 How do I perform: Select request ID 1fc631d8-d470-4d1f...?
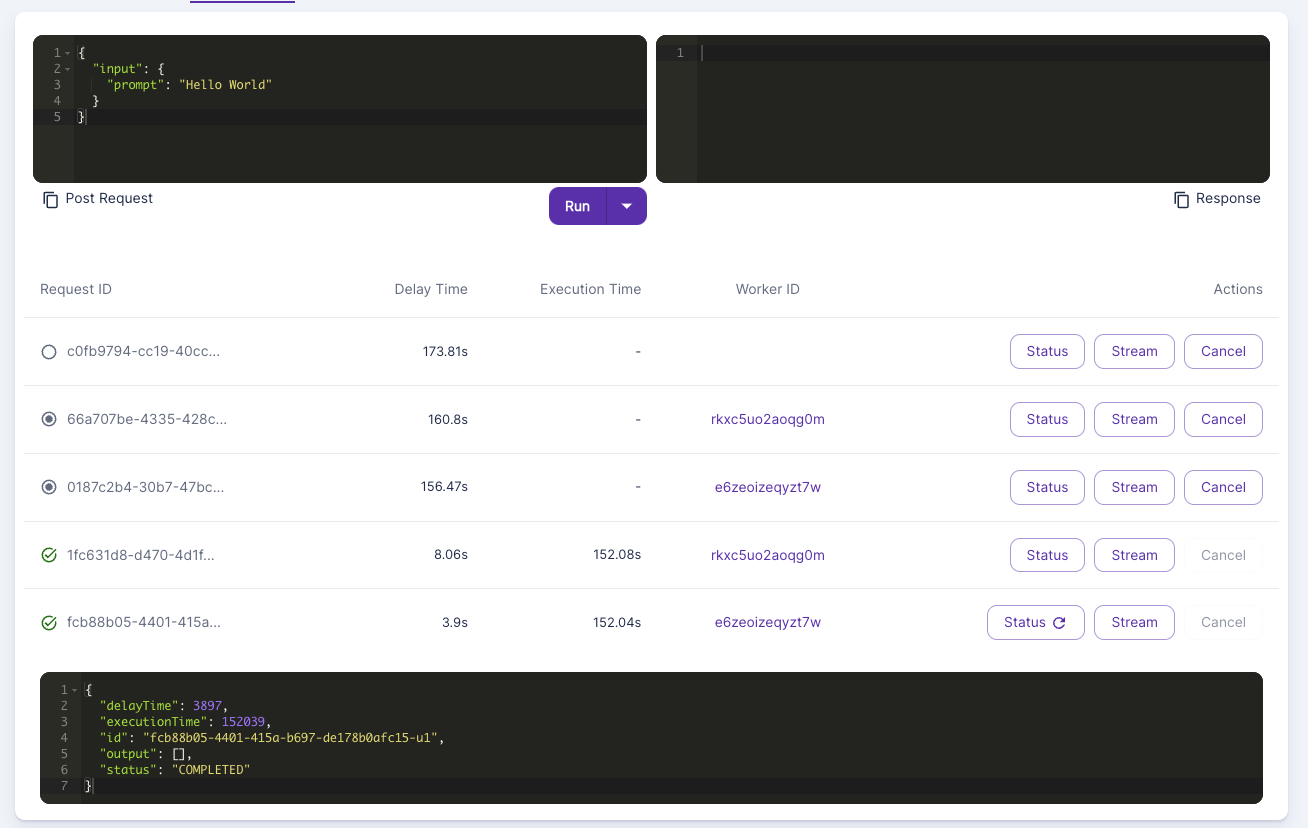140,555
